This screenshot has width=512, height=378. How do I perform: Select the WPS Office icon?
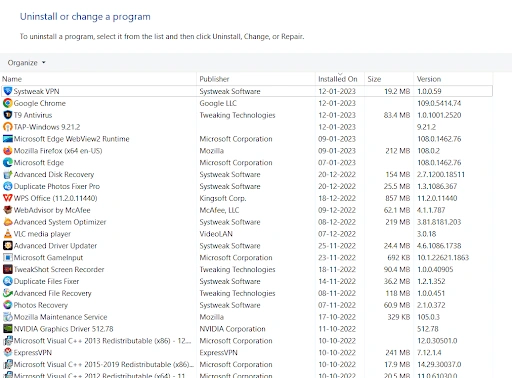coord(8,198)
